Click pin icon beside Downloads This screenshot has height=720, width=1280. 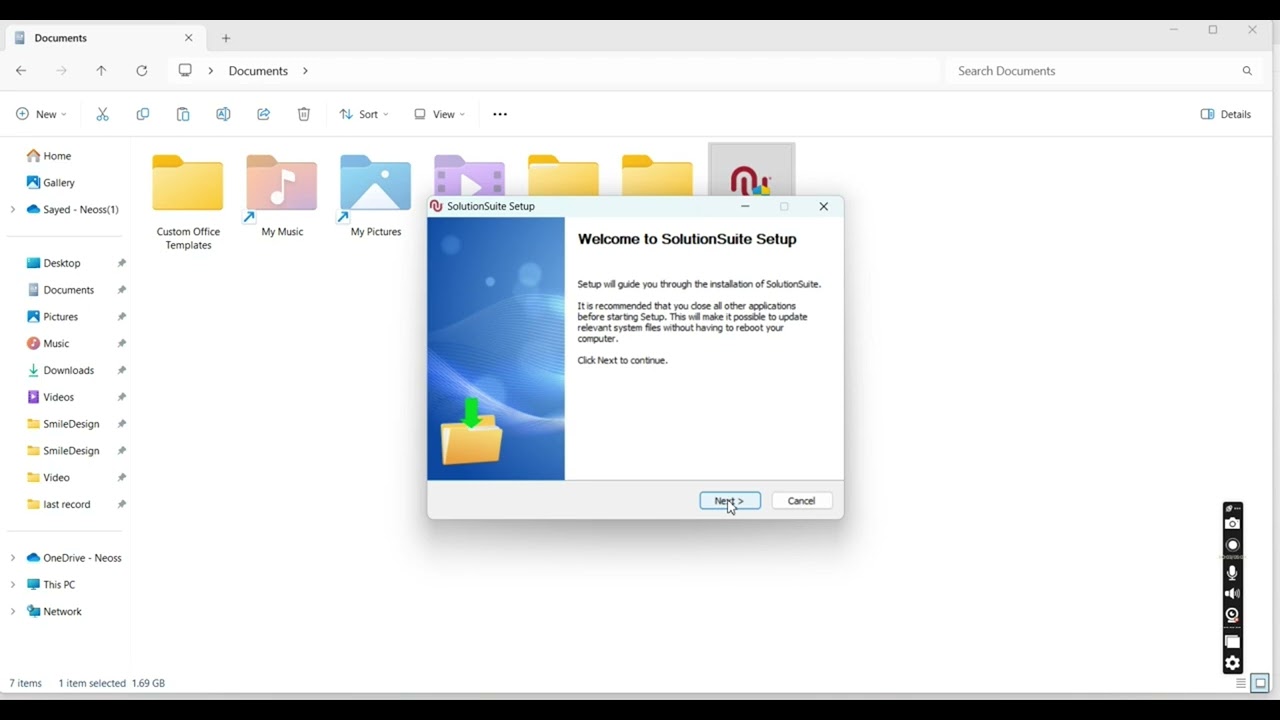click(121, 371)
